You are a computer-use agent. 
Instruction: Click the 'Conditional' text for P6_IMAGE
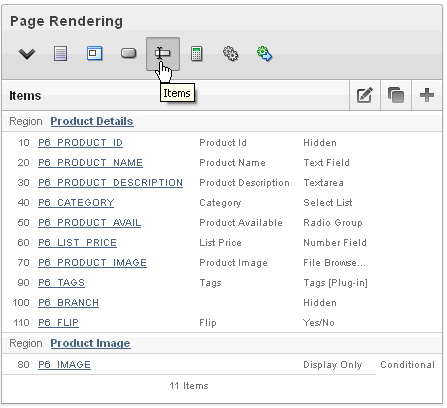pos(408,365)
